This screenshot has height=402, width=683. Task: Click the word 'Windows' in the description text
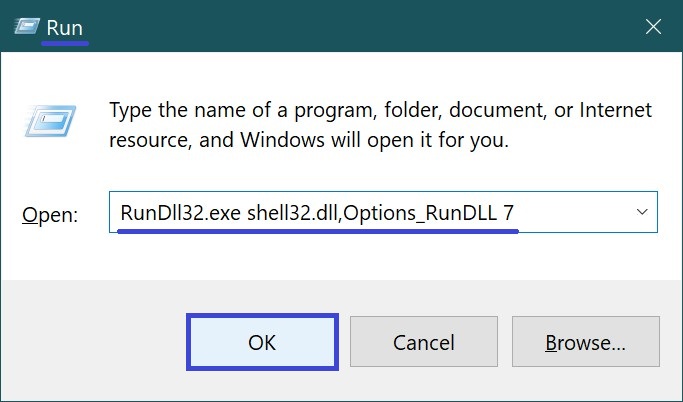pos(282,140)
